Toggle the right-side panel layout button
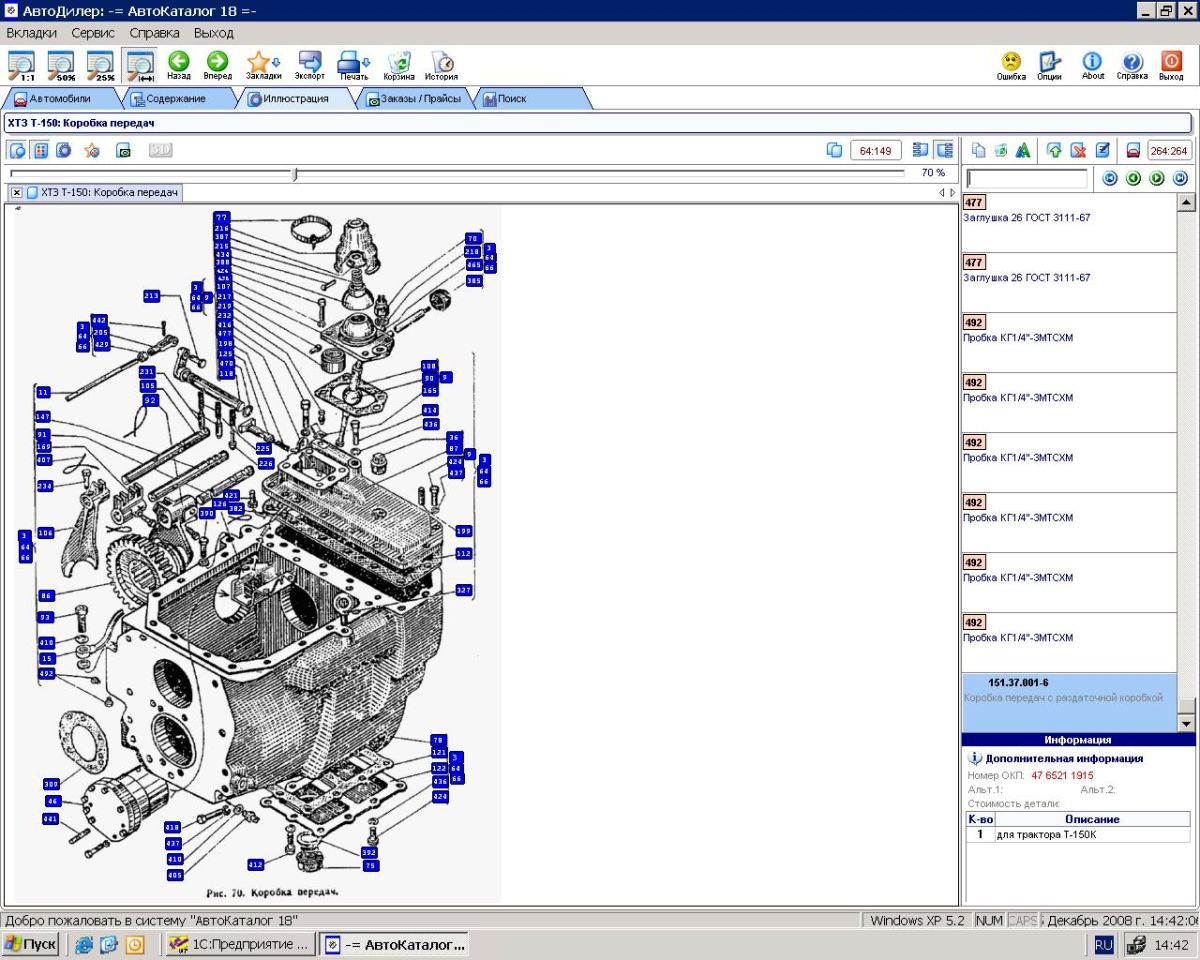Screen dimensions: 1200x960 tap(944, 150)
